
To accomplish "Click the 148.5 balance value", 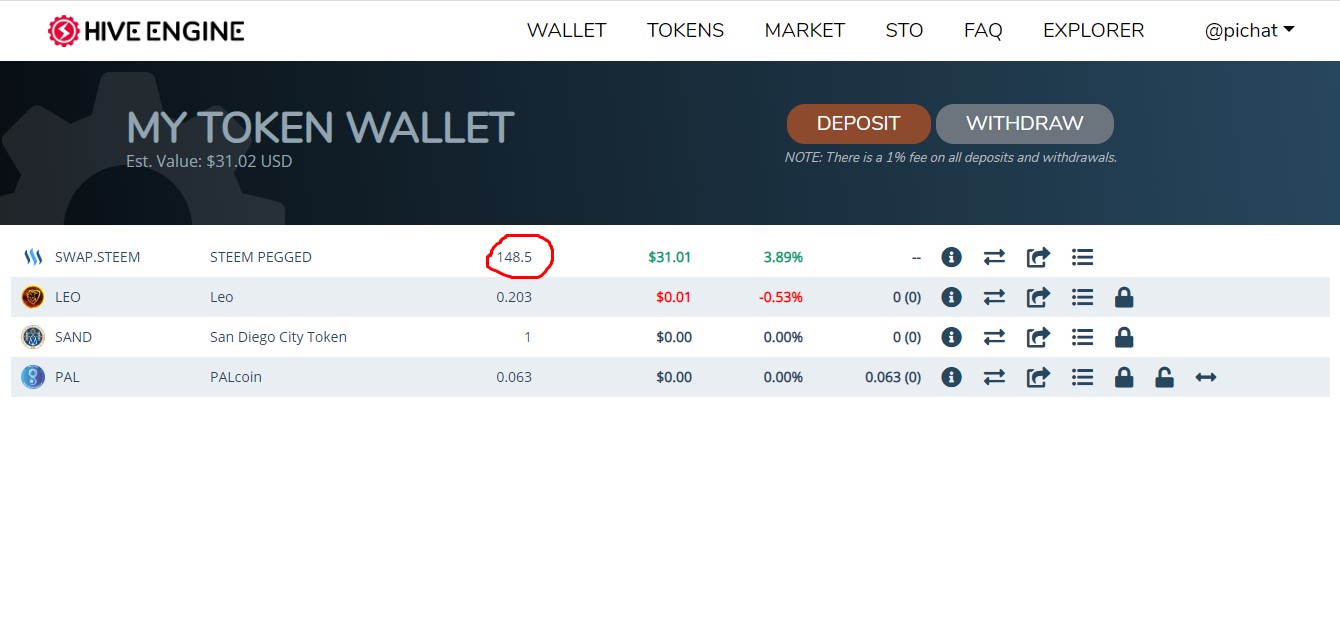I will [x=514, y=257].
